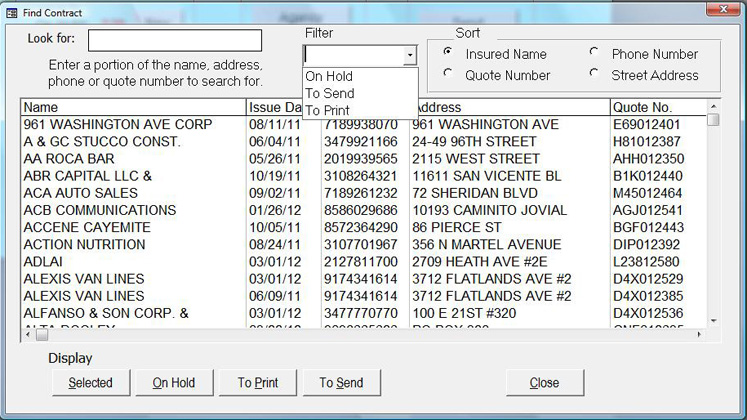Click address 72 SHERIDAN BLVD
The height and width of the screenshot is (420, 747).
pyautogui.click(x=475, y=193)
